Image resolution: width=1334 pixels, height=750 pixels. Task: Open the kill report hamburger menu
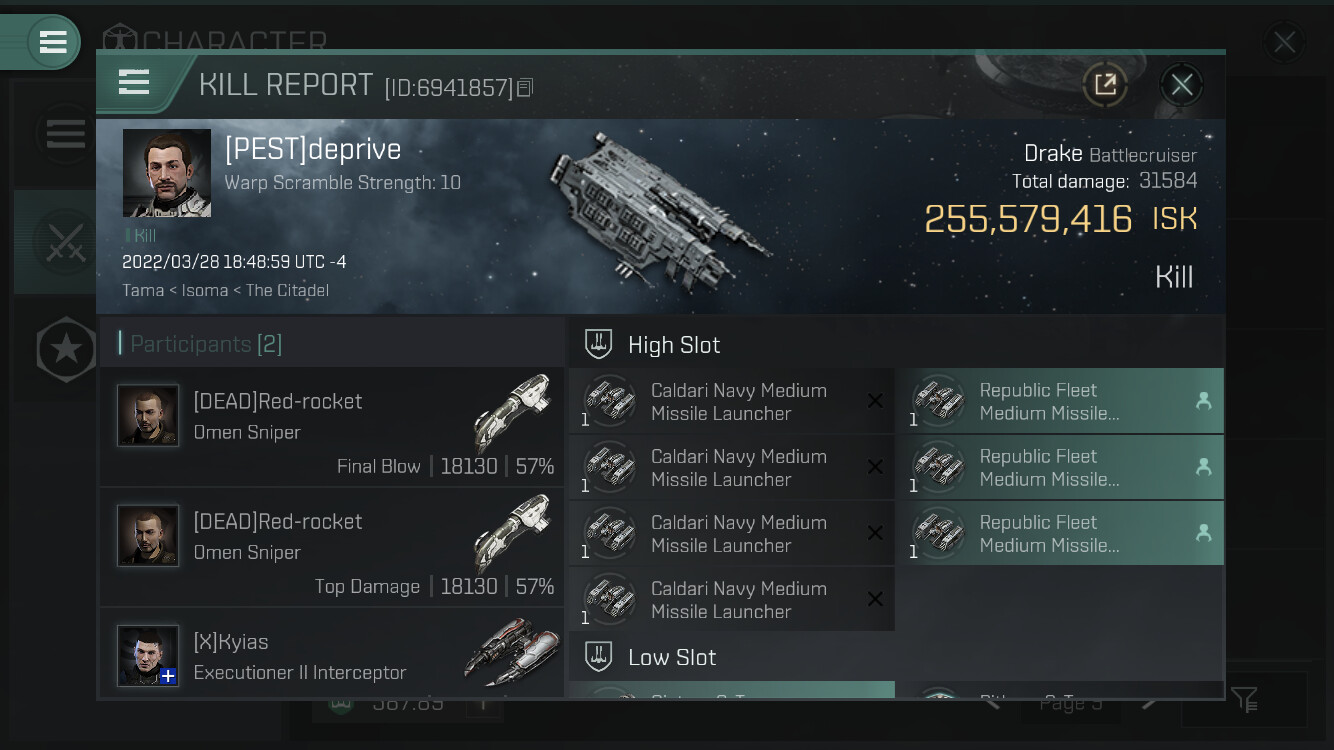pos(134,82)
